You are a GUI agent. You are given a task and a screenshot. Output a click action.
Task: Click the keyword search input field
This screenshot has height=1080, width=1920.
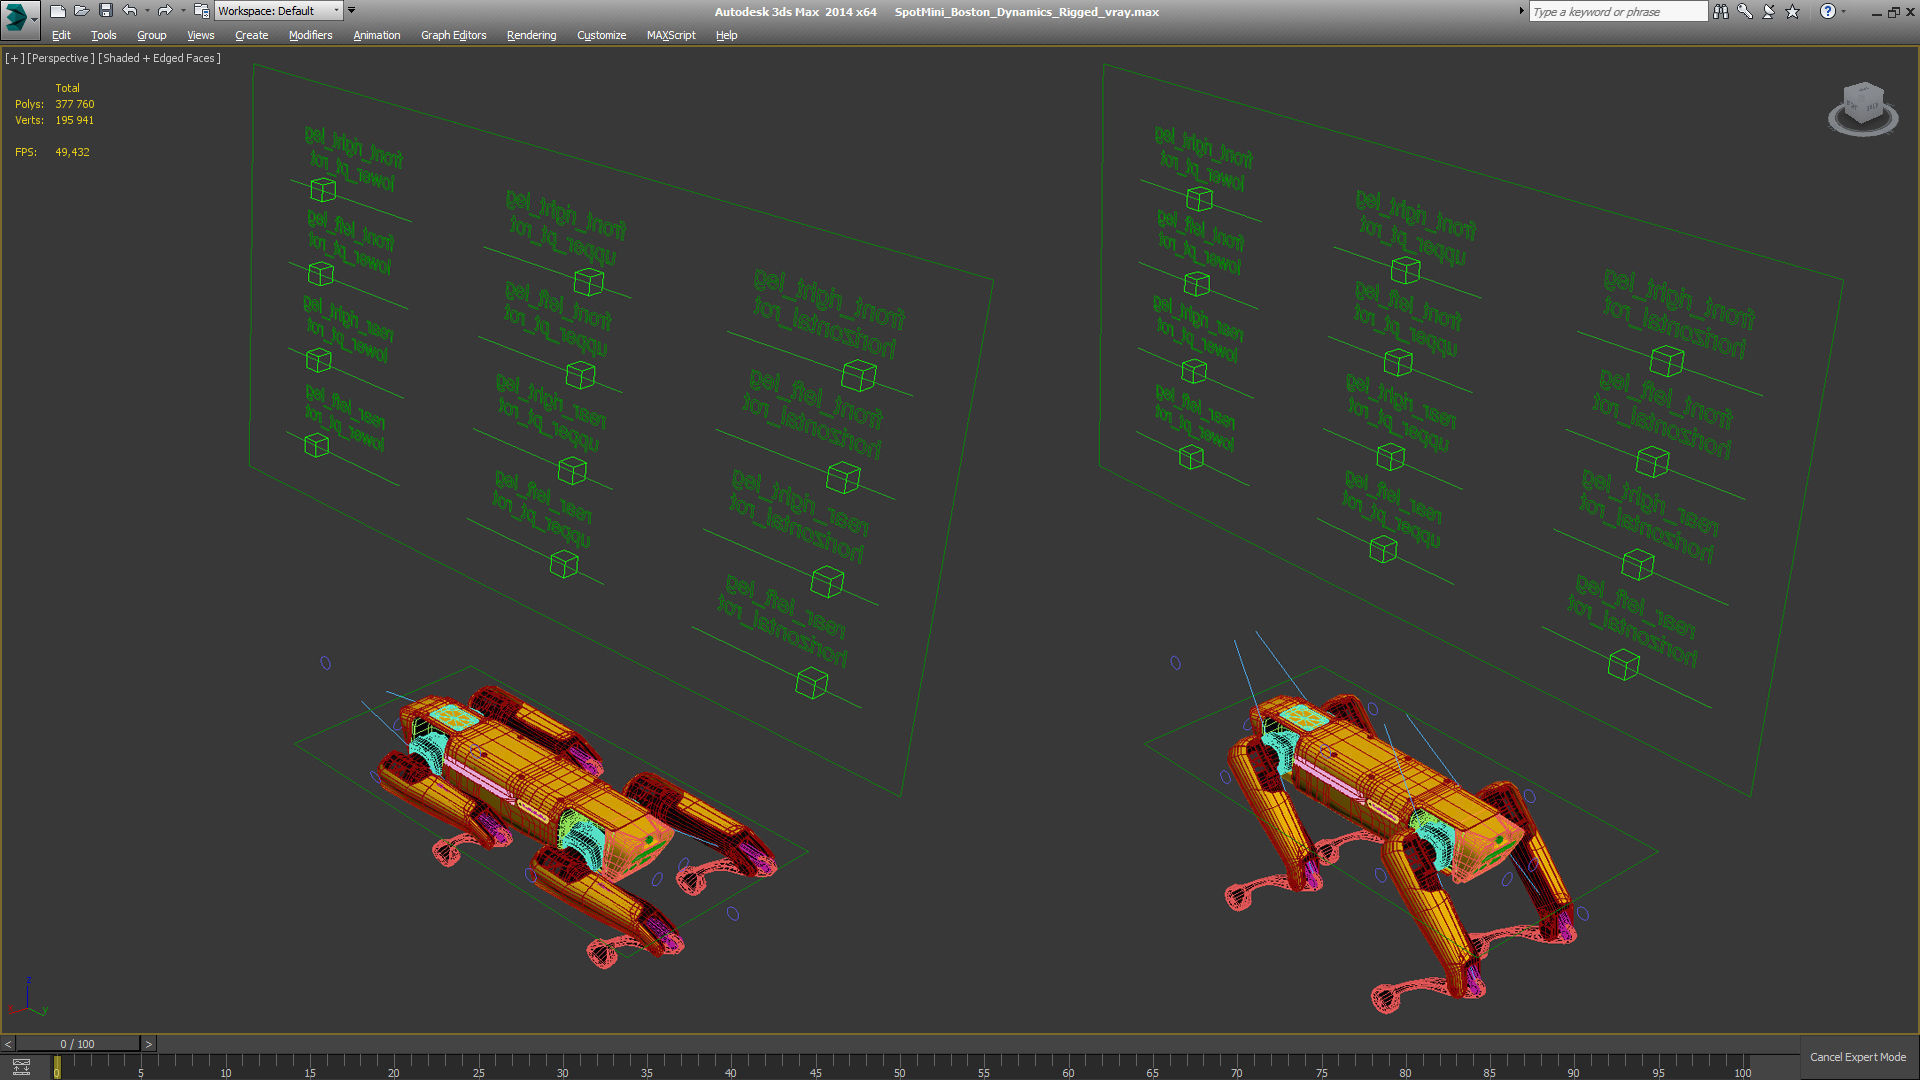tap(1617, 11)
